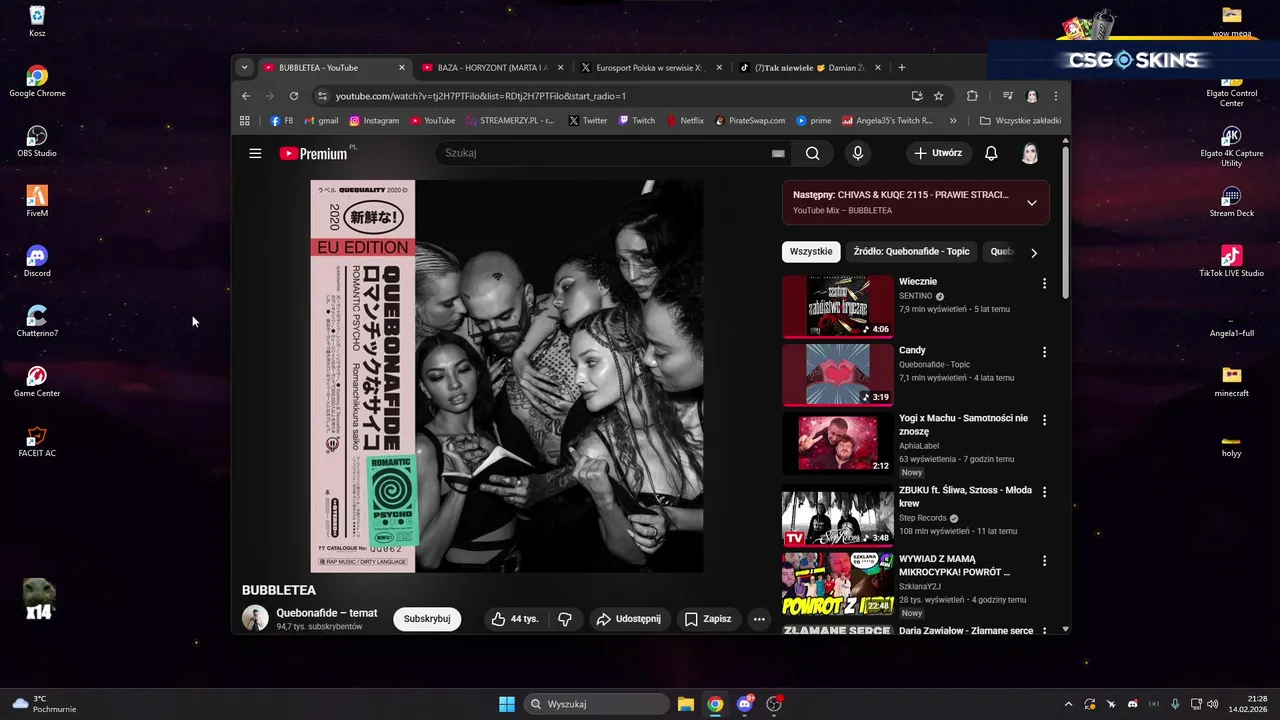Open Chrome media control icon
Viewport: 1280px width, 720px height.
point(1008,96)
